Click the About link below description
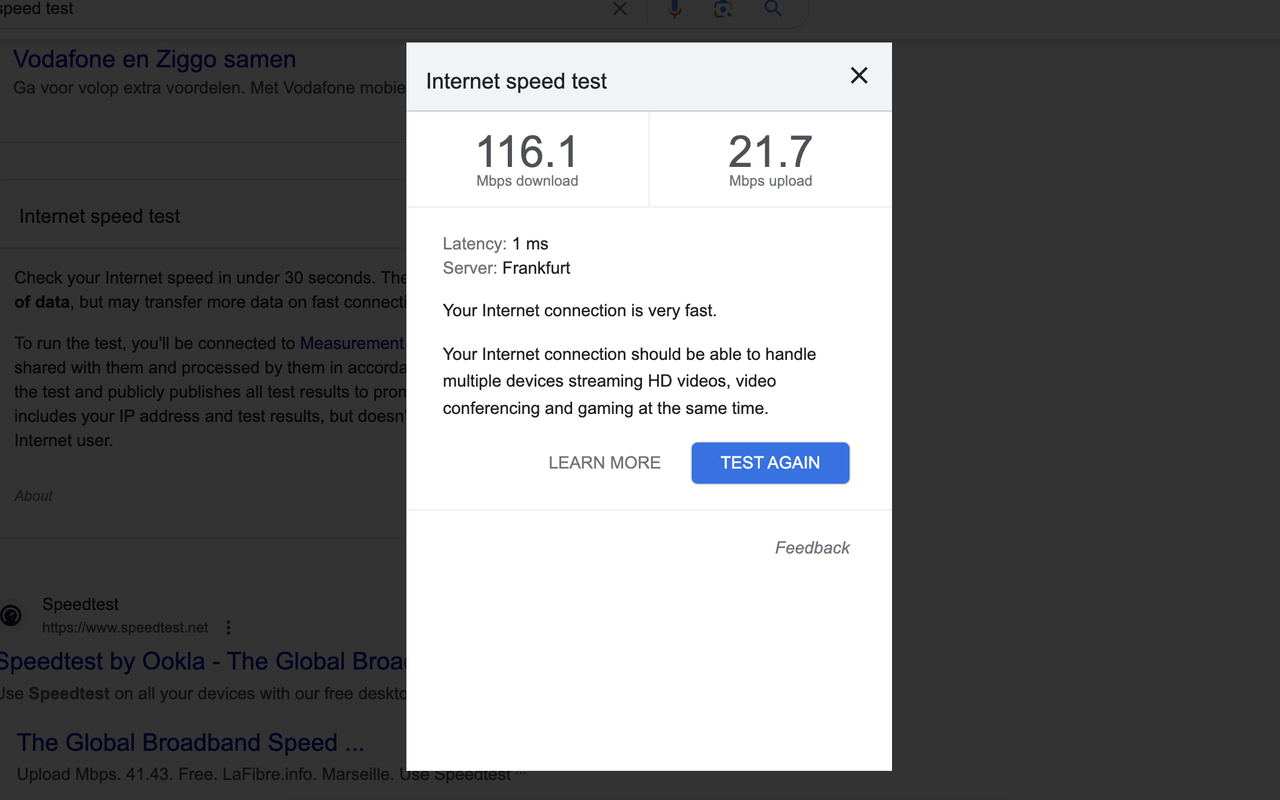1280x800 pixels. click(33, 496)
